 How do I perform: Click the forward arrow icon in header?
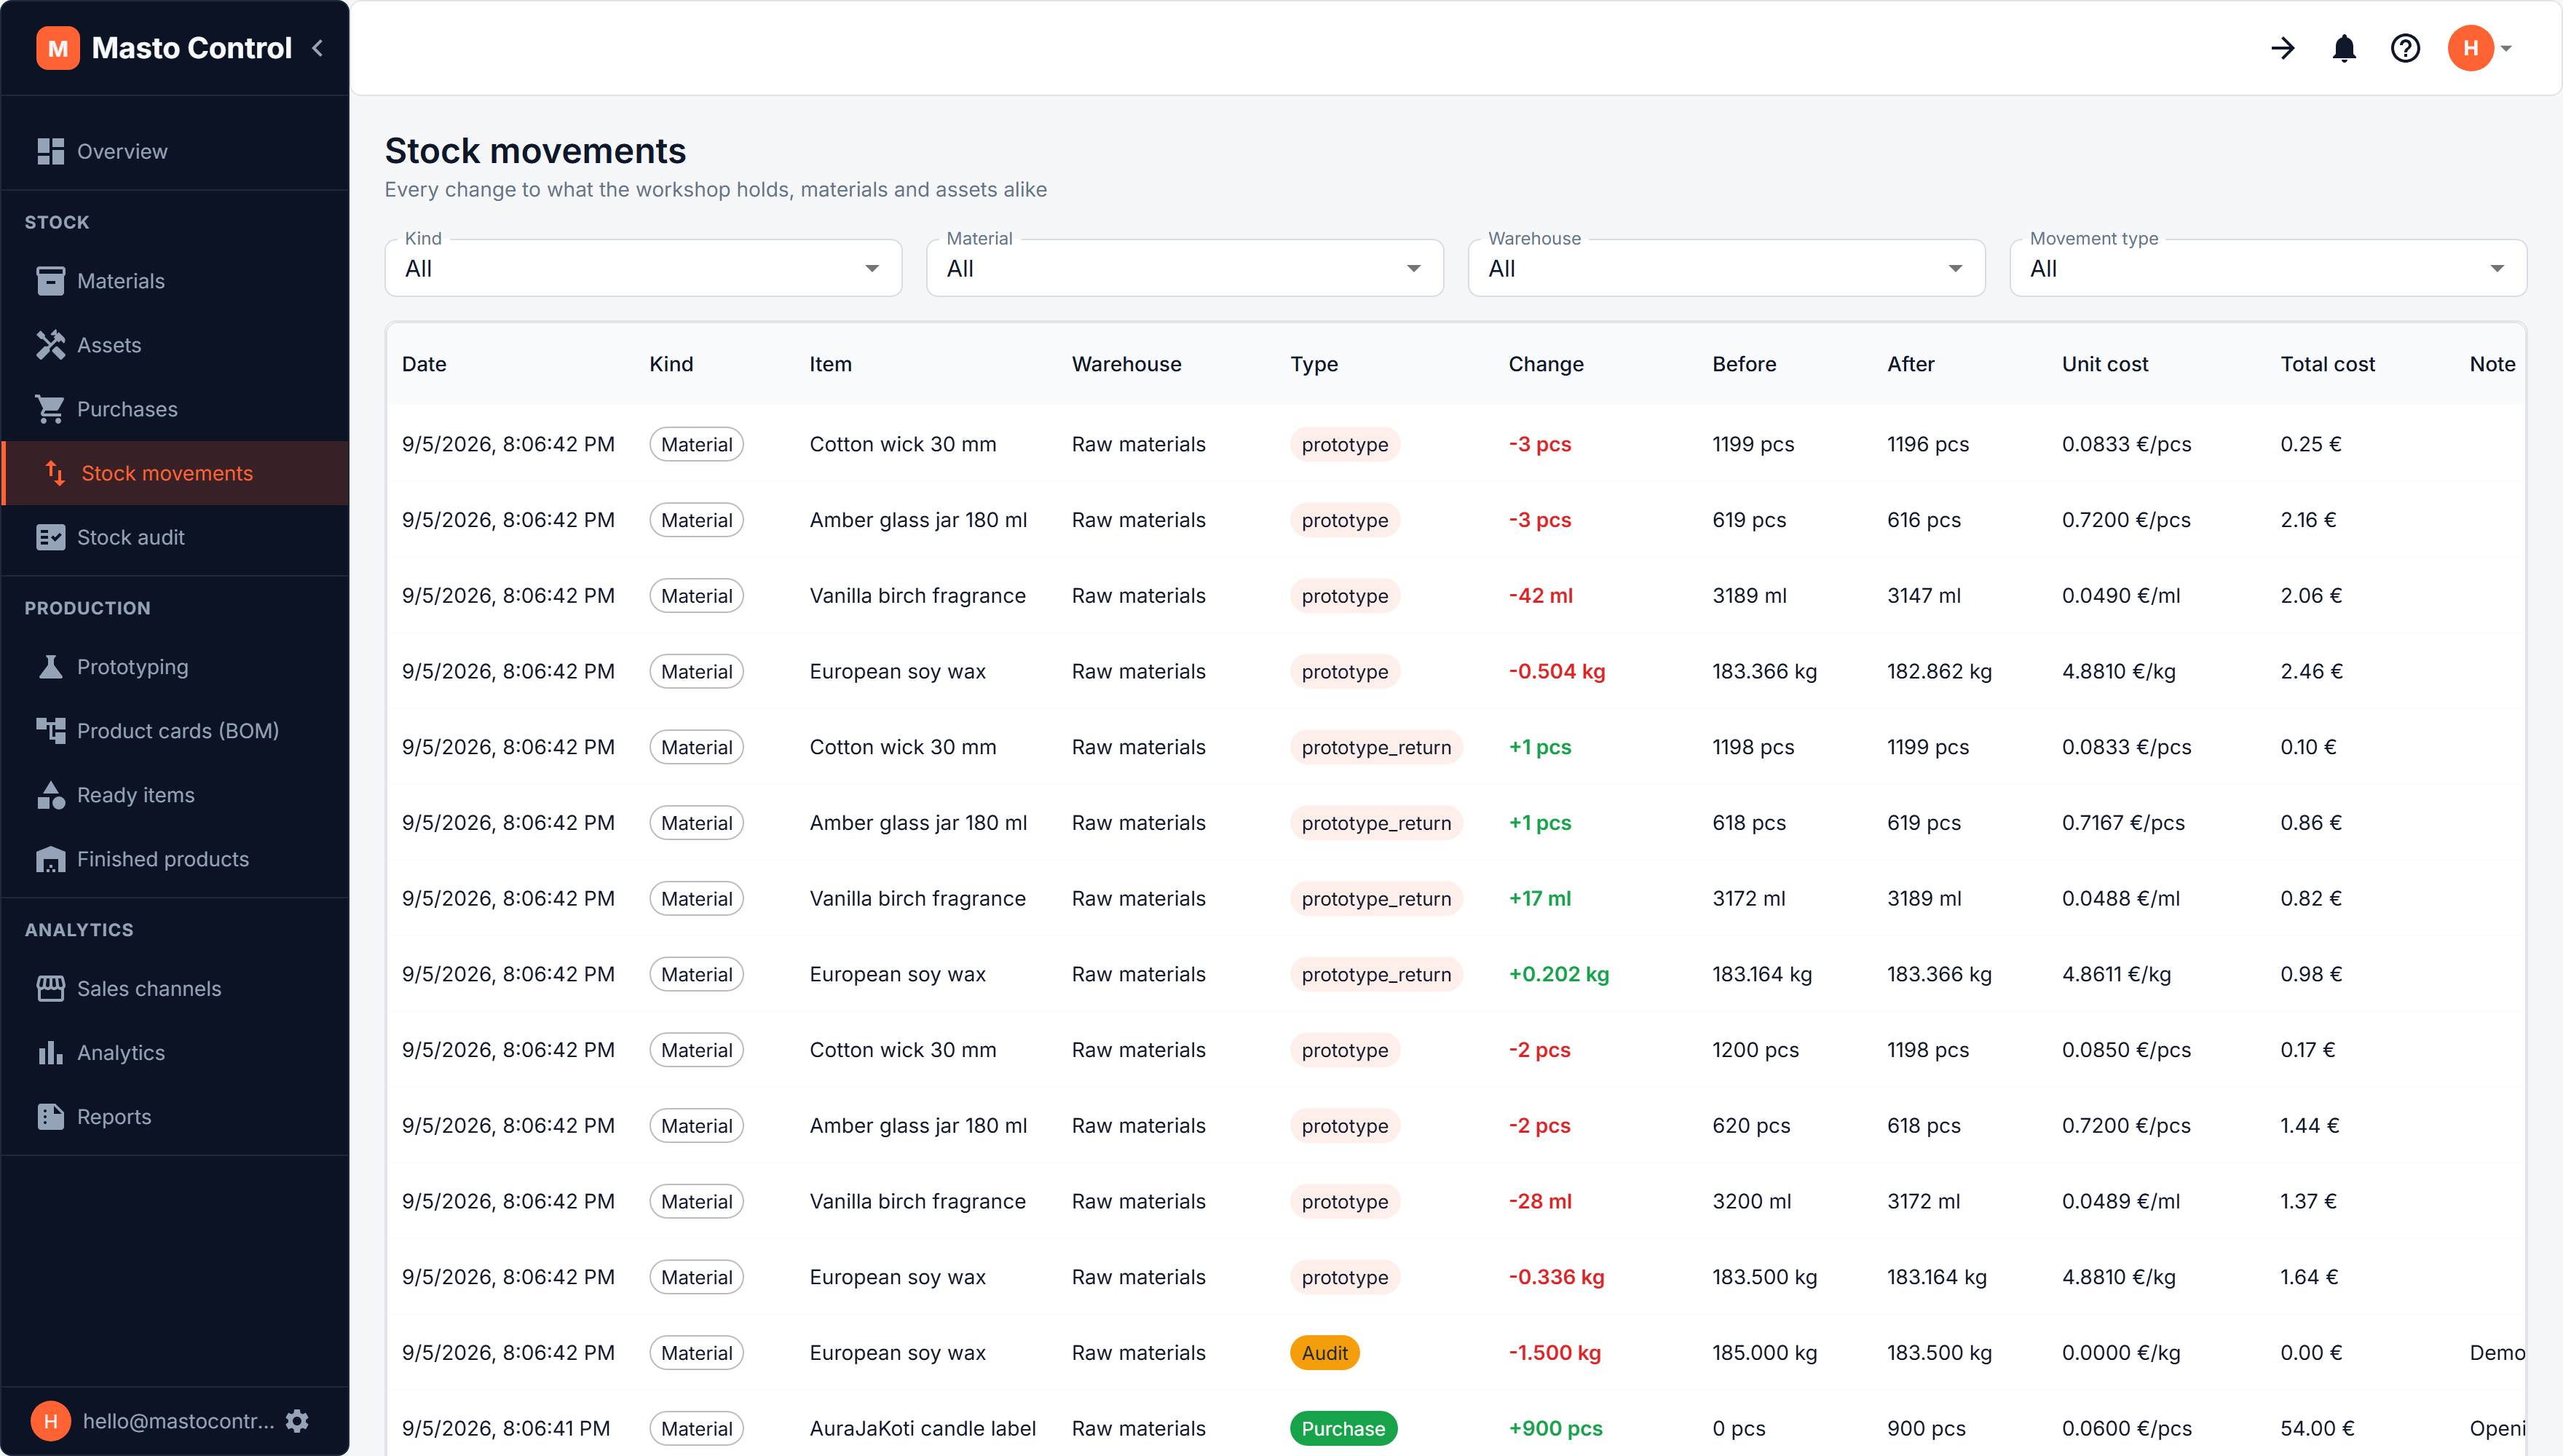(x=2283, y=48)
